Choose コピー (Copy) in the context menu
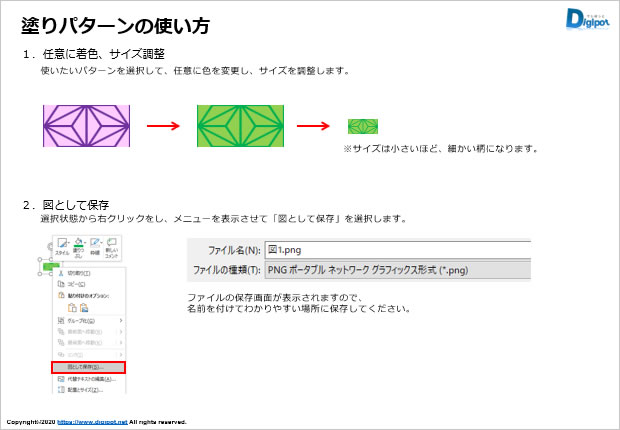This screenshot has height=430, width=620. 89,284
